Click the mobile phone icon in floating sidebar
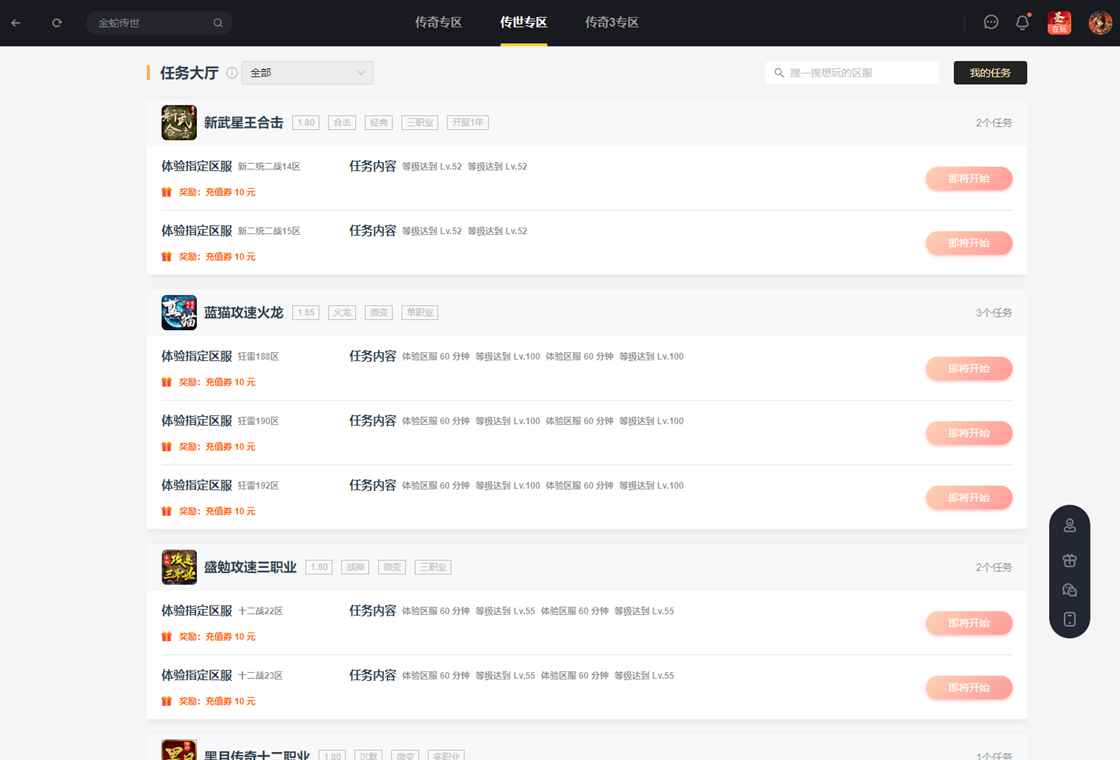The width and height of the screenshot is (1120, 760). (x=1069, y=619)
